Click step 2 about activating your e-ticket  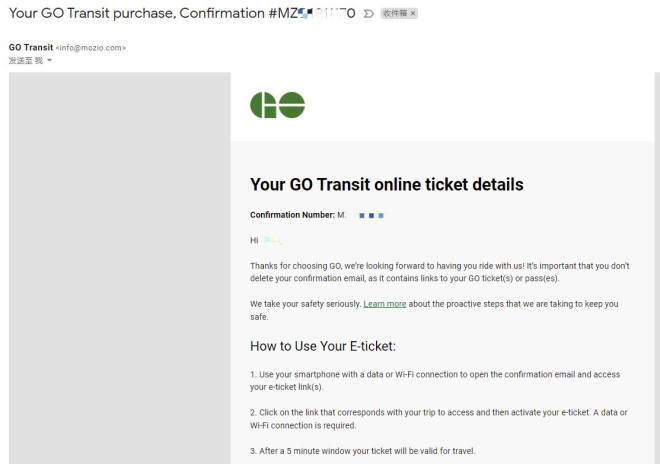(x=439, y=419)
